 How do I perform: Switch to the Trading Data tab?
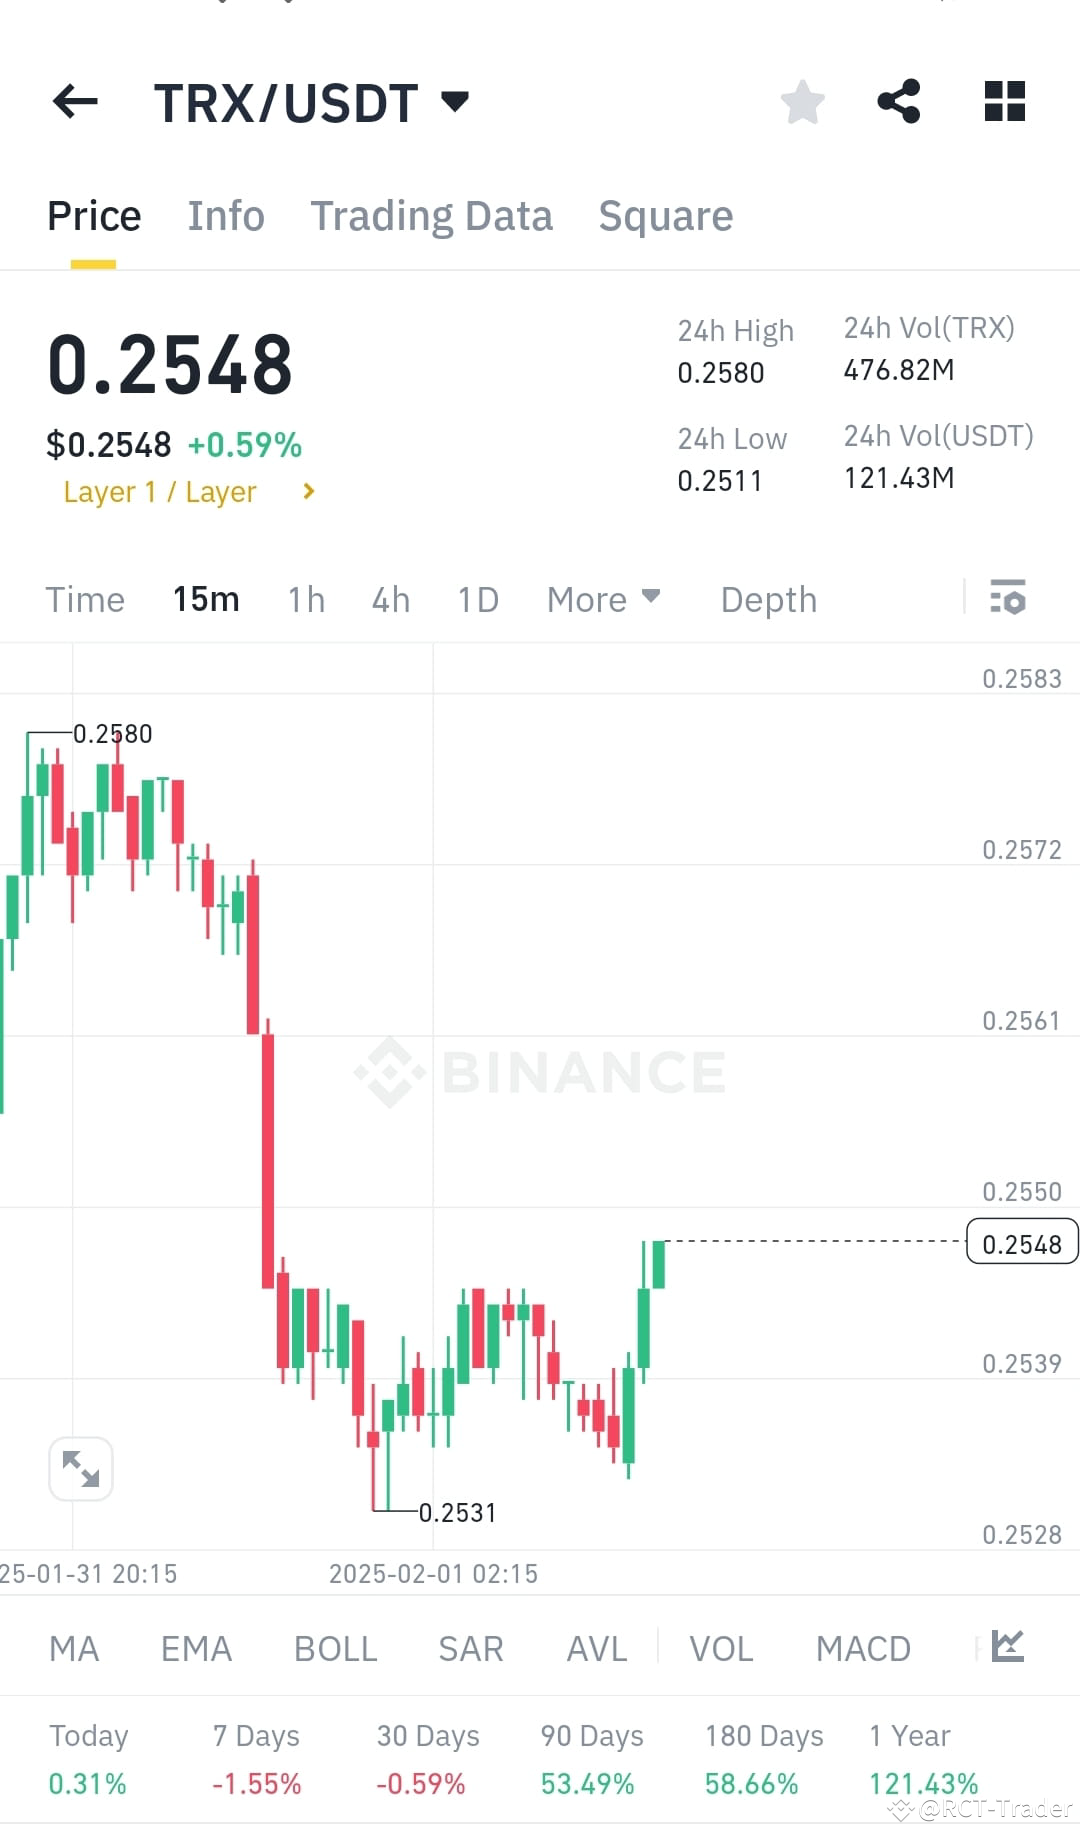(x=432, y=215)
